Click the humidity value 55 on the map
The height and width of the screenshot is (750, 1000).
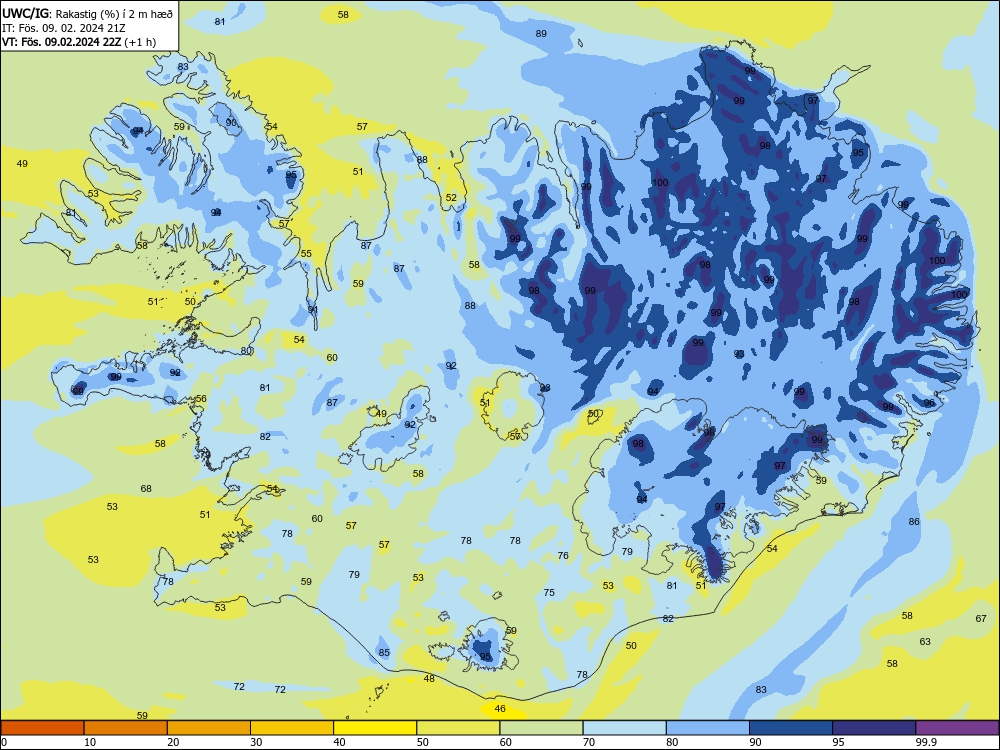click(306, 254)
